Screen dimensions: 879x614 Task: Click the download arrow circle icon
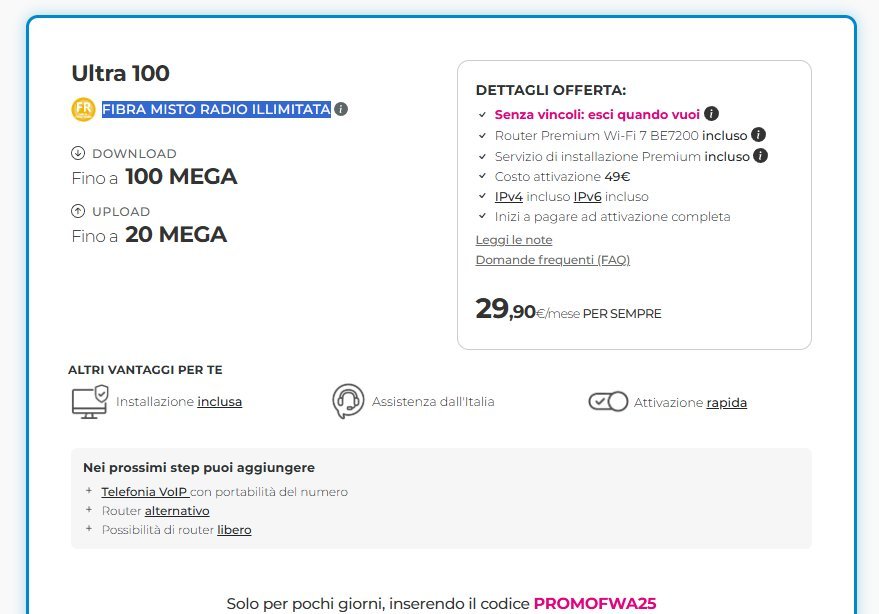click(x=78, y=153)
